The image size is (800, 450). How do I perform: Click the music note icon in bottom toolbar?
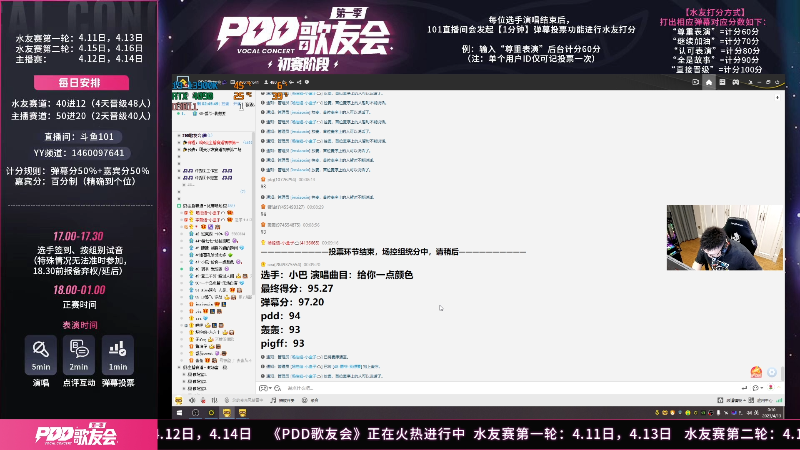[273, 401]
